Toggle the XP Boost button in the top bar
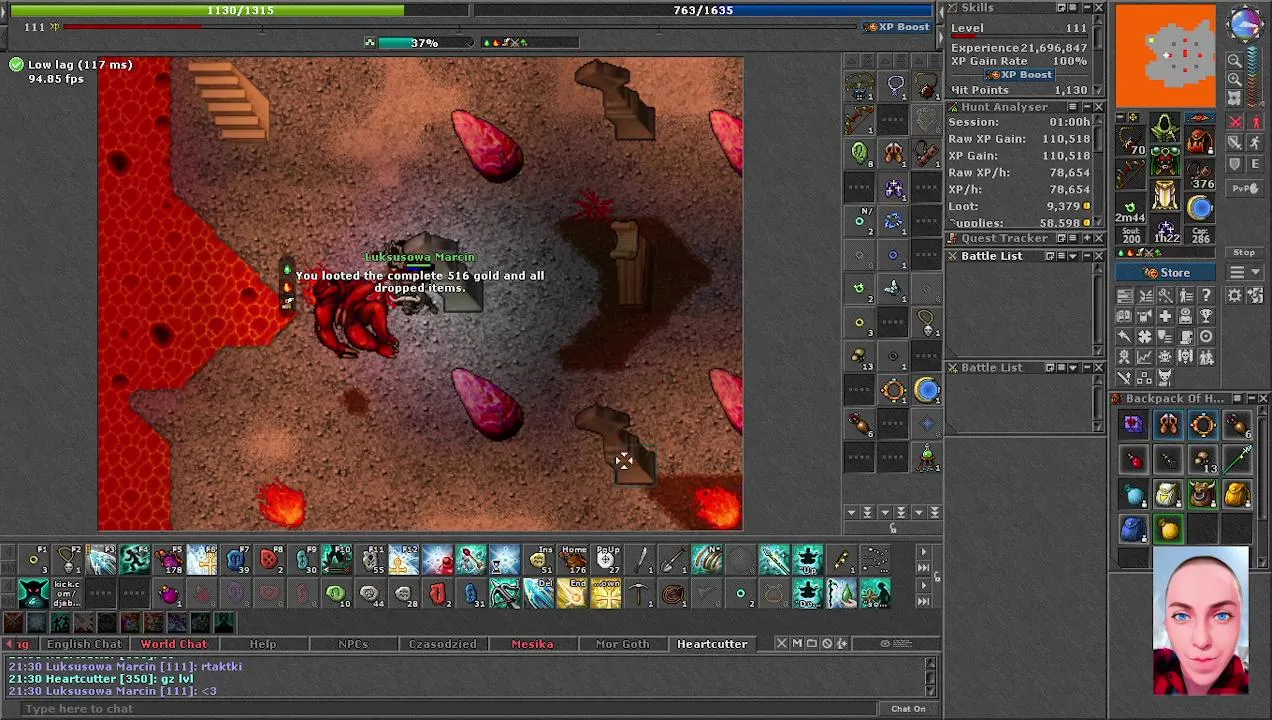Screen dimensions: 1272x720 (898, 27)
